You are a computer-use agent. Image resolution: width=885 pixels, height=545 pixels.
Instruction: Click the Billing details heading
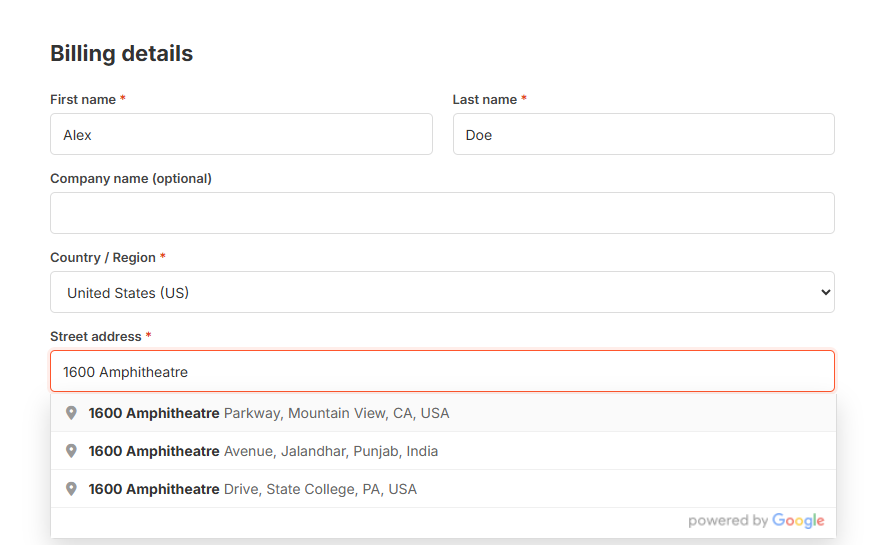click(x=122, y=54)
